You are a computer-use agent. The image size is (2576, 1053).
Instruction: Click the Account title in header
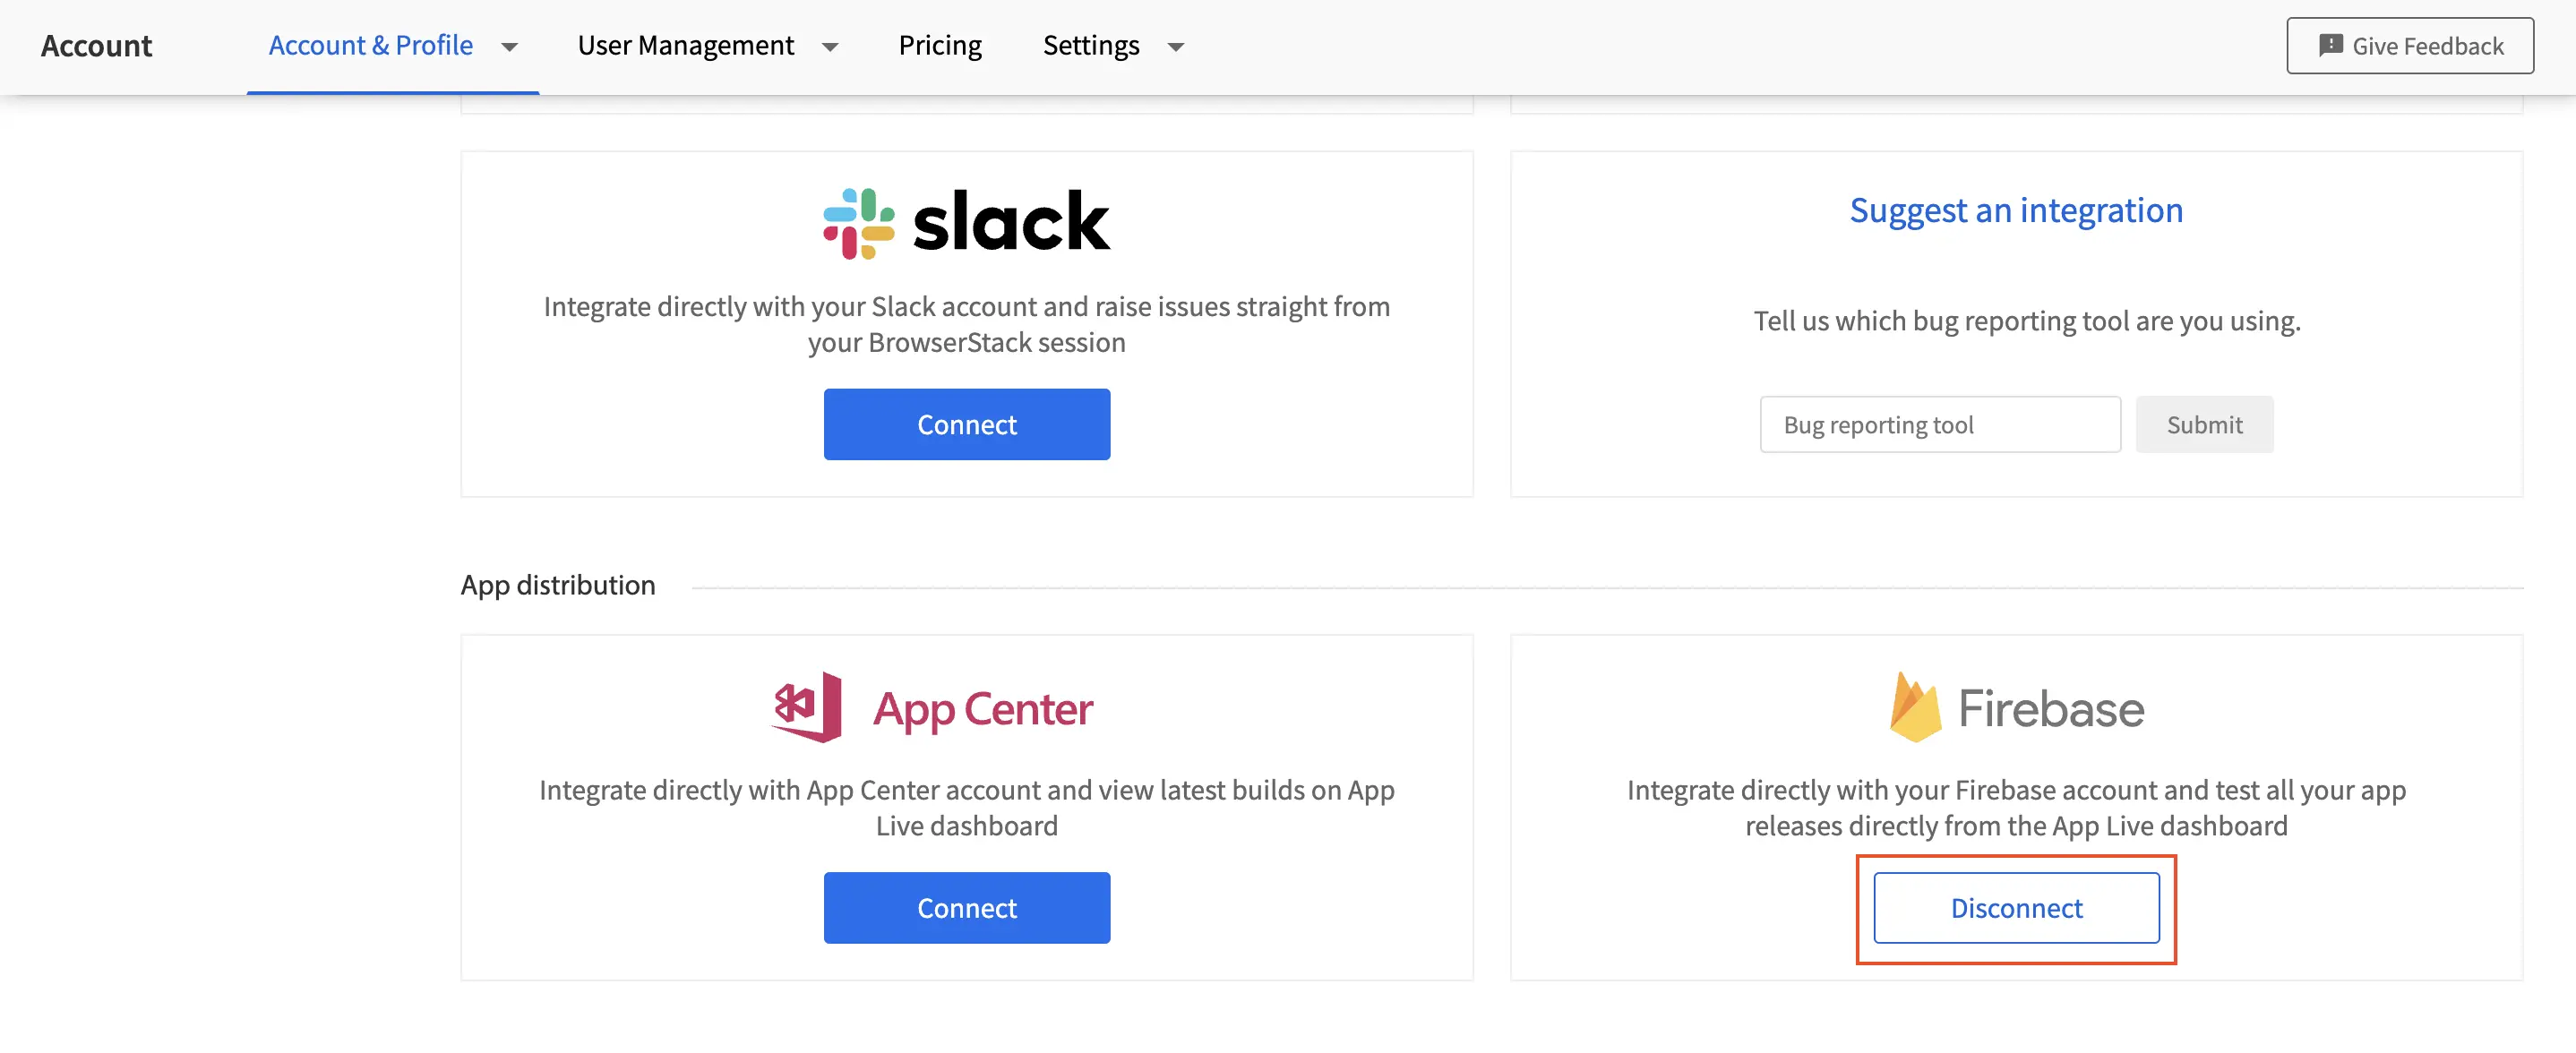[96, 46]
